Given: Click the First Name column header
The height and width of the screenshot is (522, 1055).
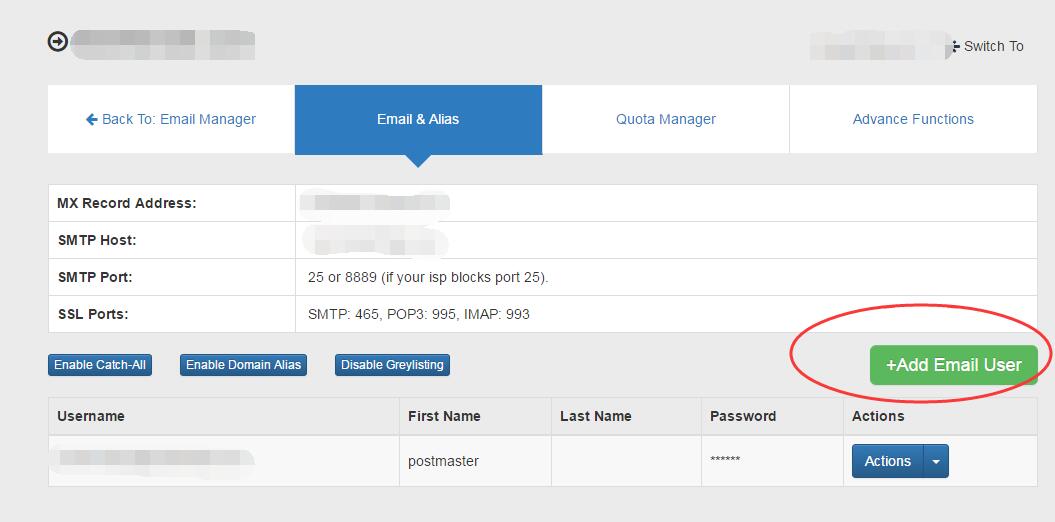Looking at the screenshot, I should click(x=444, y=416).
